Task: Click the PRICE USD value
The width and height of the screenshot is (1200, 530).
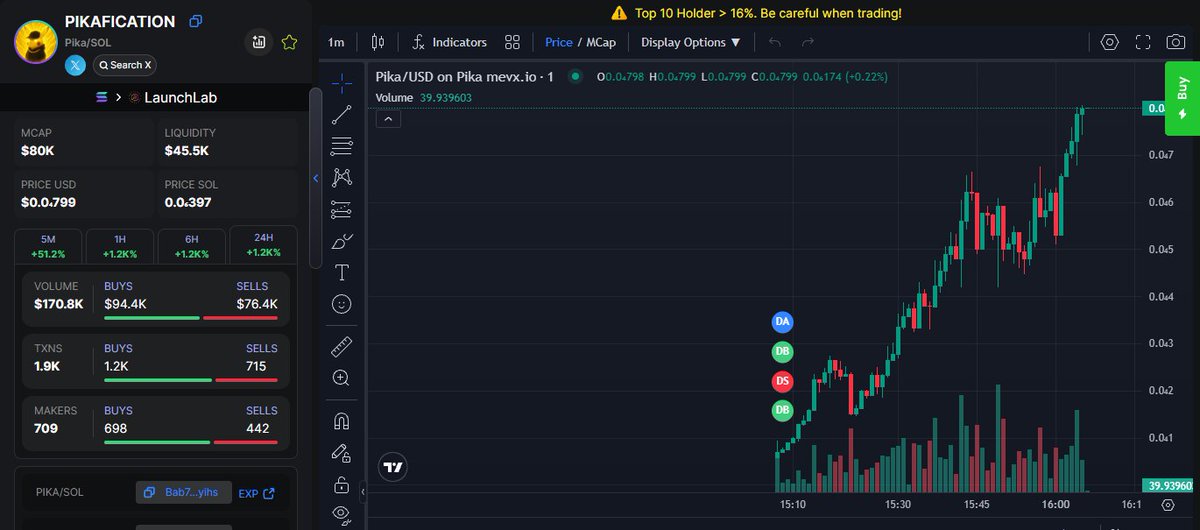Action: click(48, 203)
